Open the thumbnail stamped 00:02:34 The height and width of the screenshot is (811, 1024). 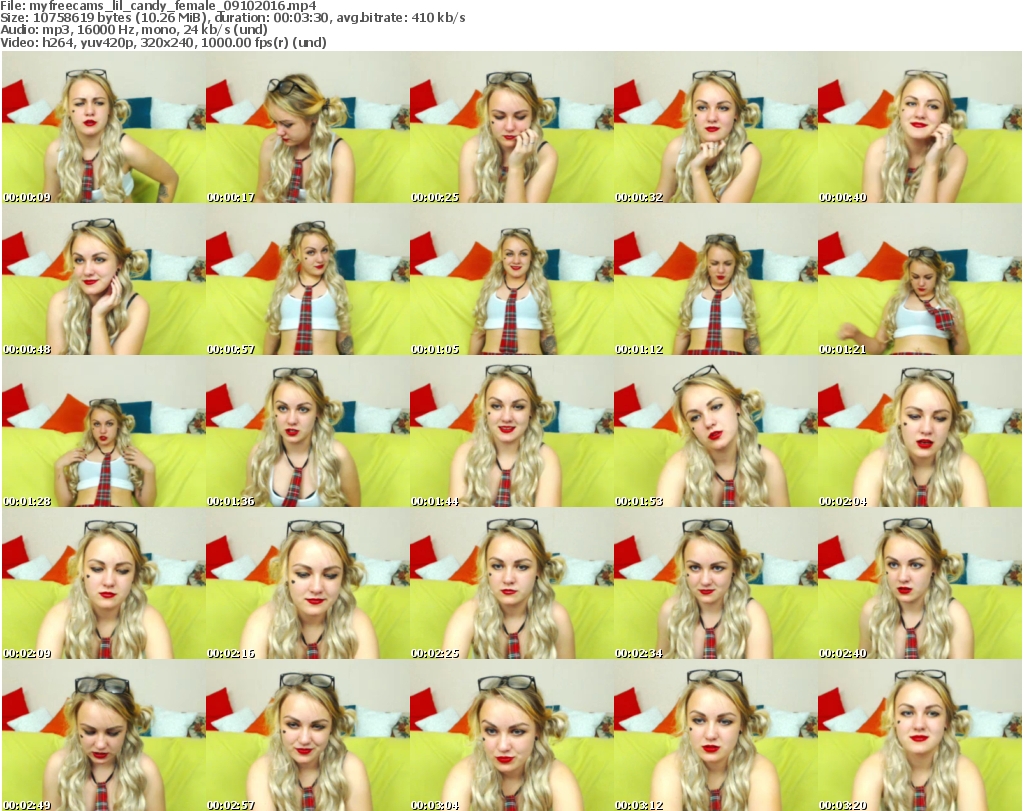715,584
